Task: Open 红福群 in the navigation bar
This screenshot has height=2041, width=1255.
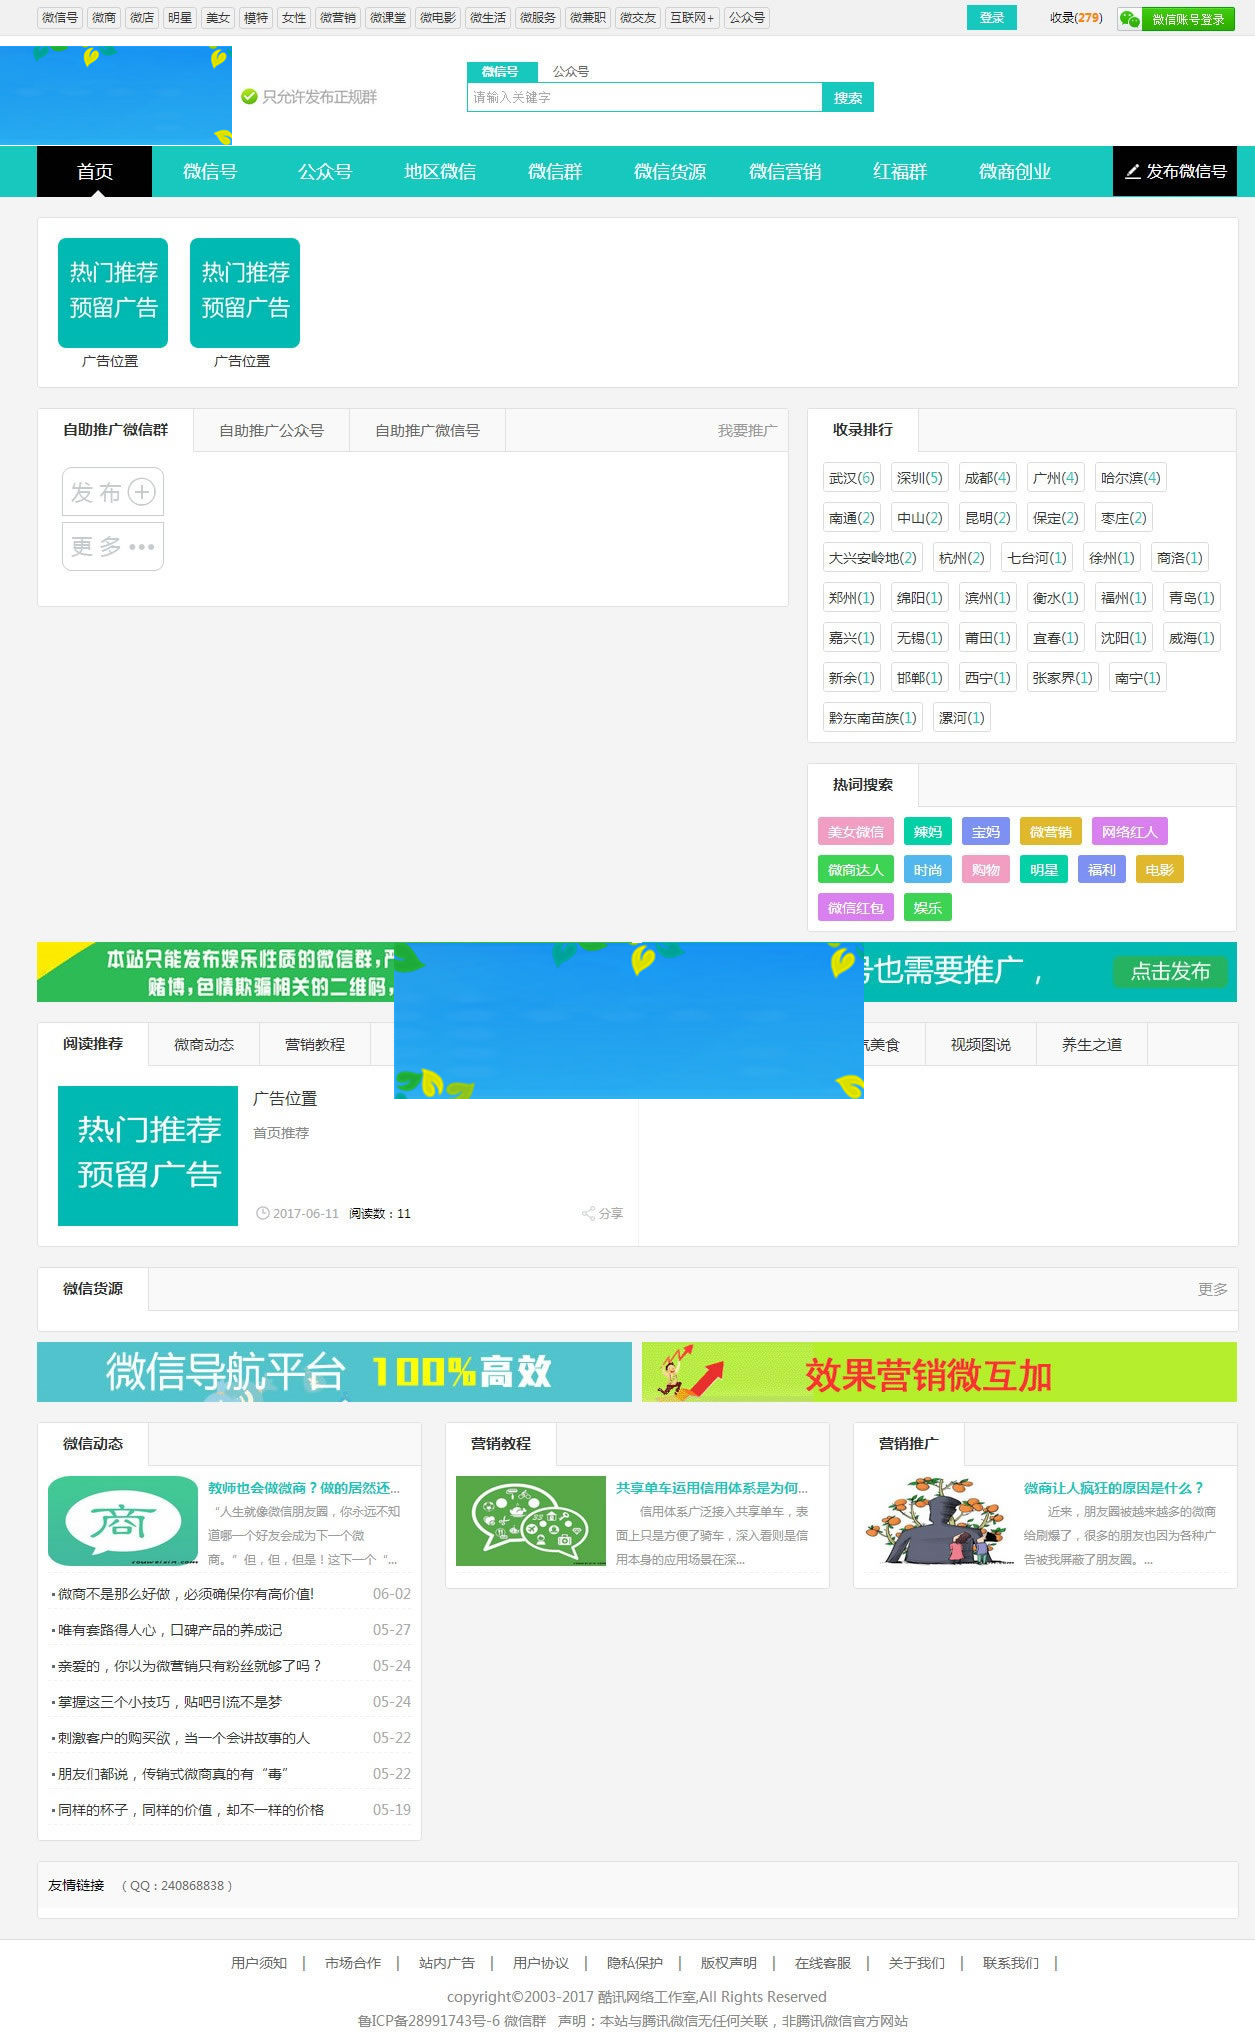Action: [x=899, y=172]
